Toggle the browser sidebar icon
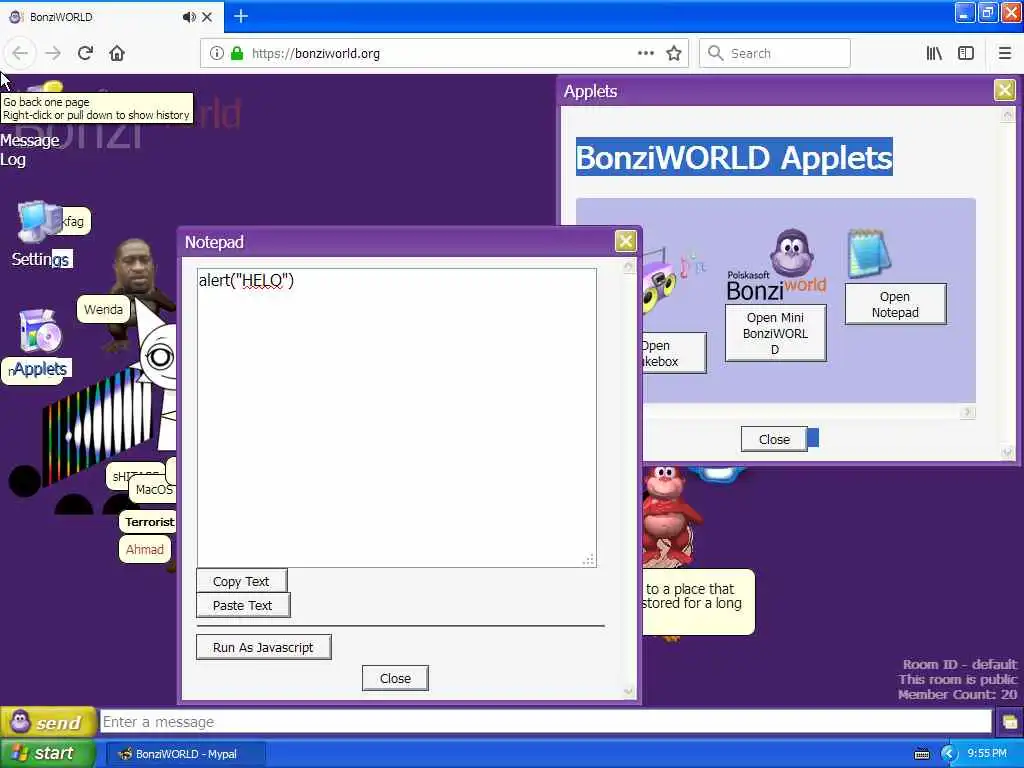The image size is (1024, 768). pos(966,53)
